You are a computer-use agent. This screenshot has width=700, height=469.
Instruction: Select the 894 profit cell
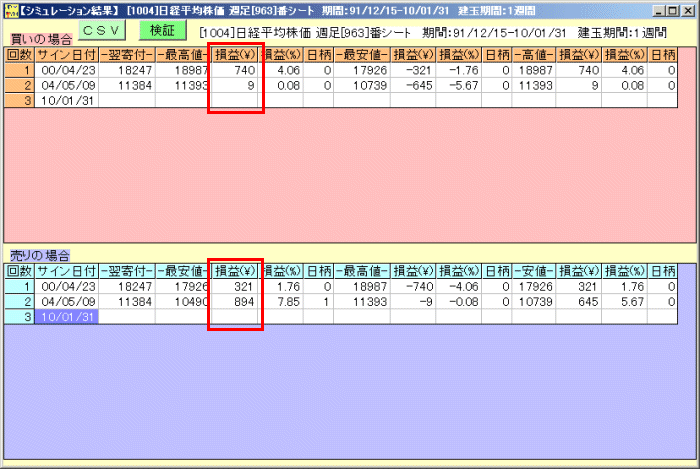[x=234, y=302]
